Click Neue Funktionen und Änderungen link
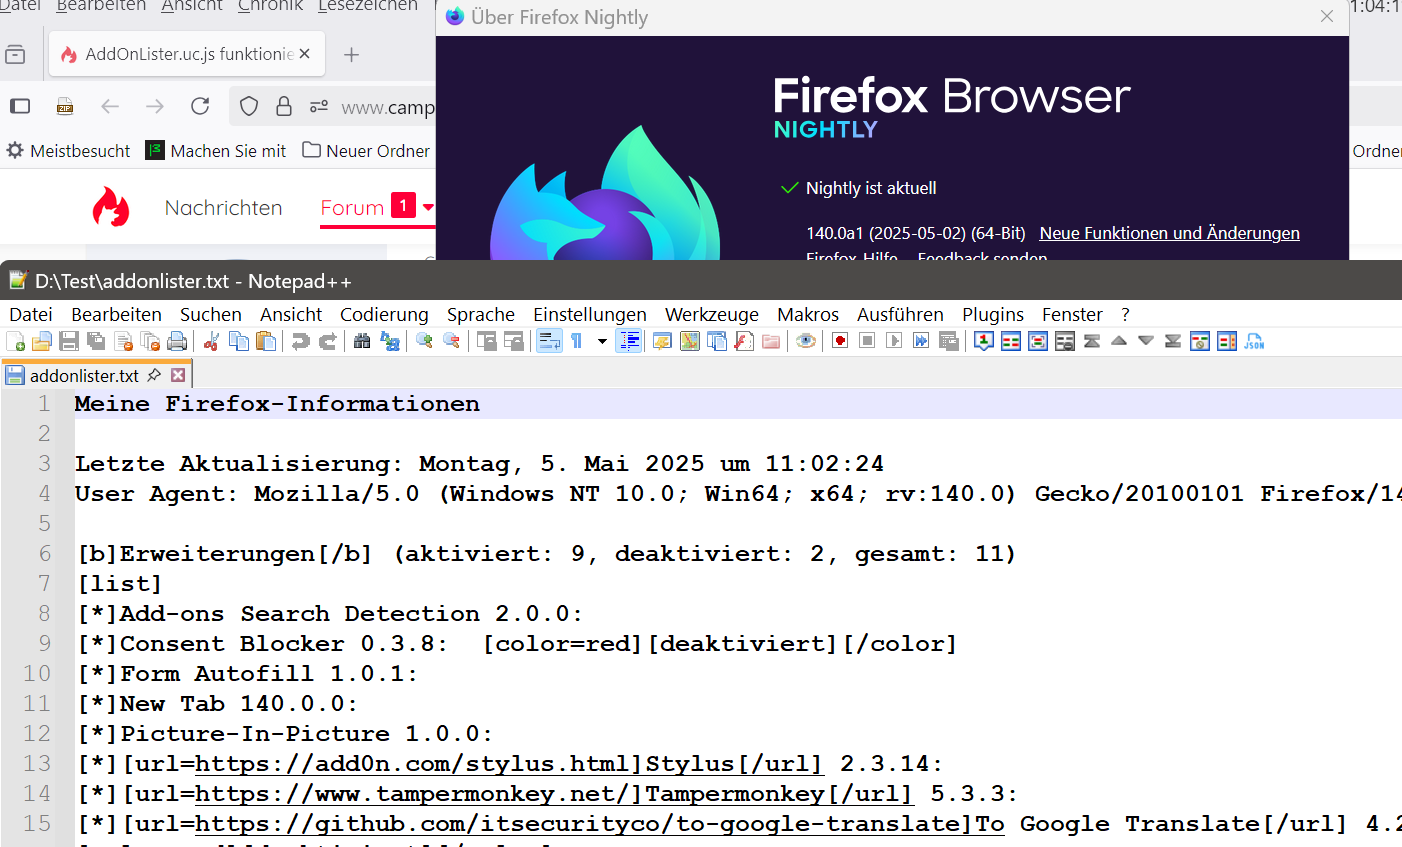The height and width of the screenshot is (847, 1402). (1169, 233)
